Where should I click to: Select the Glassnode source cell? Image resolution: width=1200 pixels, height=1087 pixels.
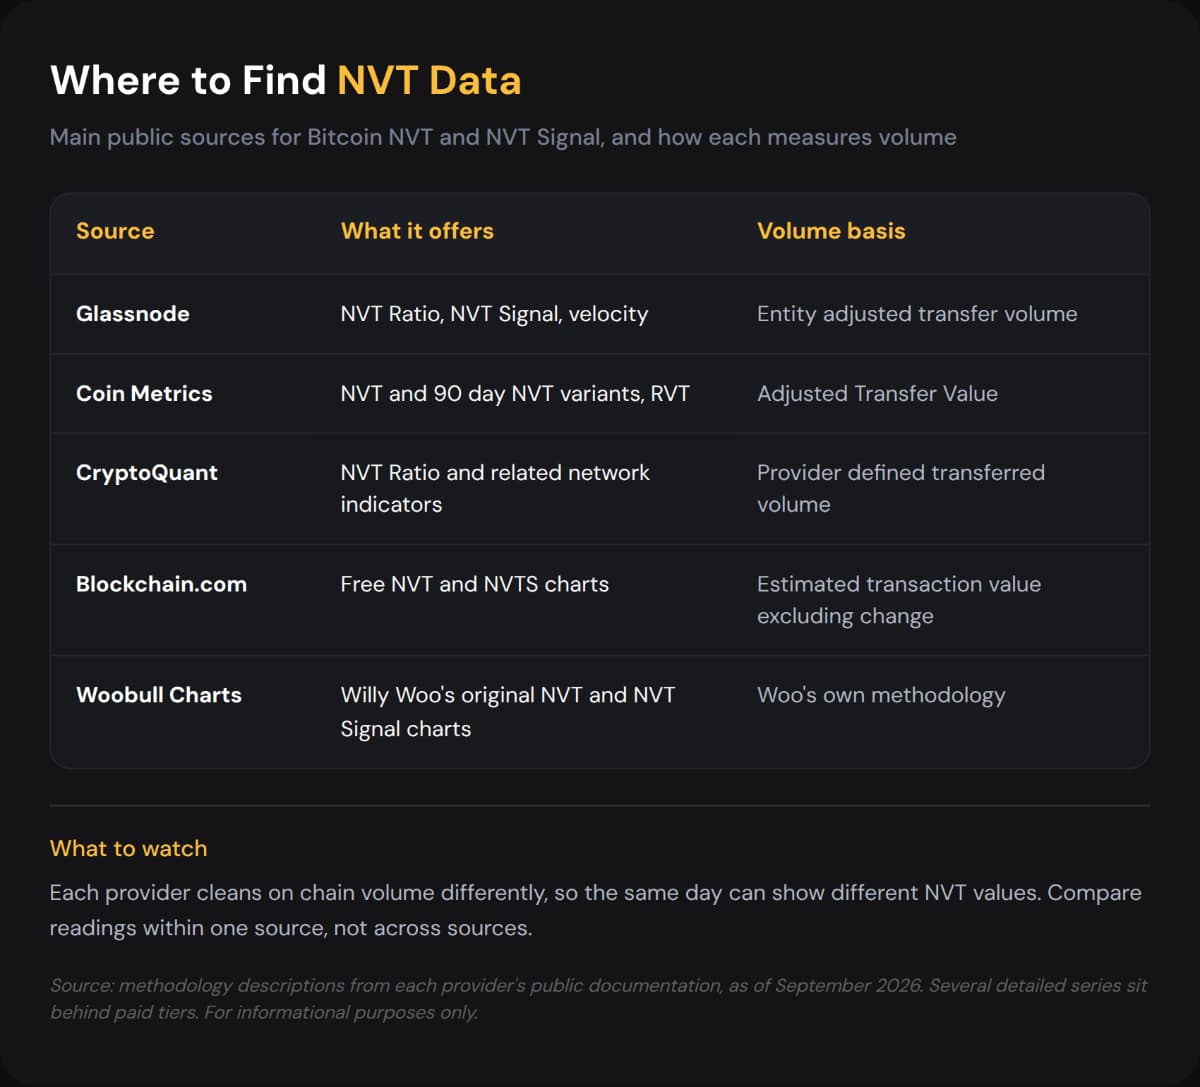click(133, 314)
